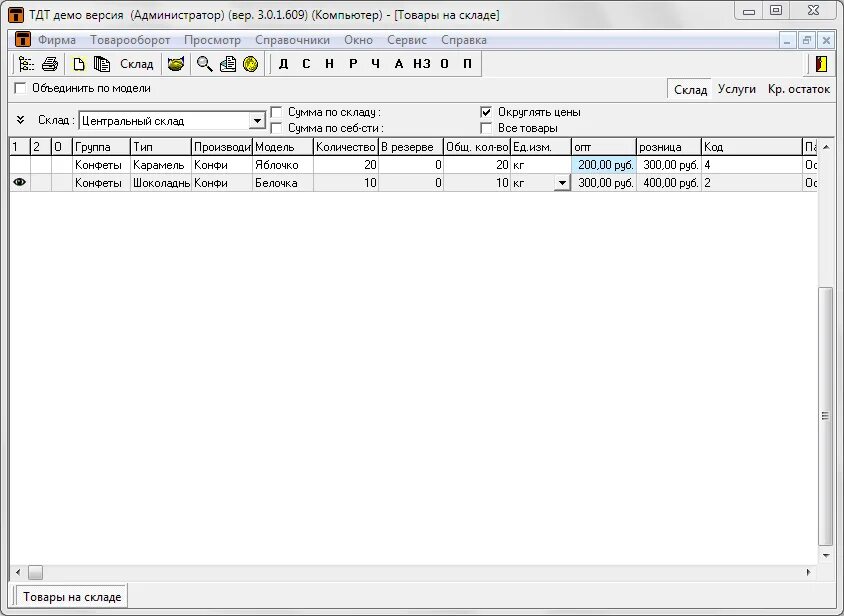This screenshot has height=616, width=844.
Task: Open the Сервис menu
Action: coord(407,40)
